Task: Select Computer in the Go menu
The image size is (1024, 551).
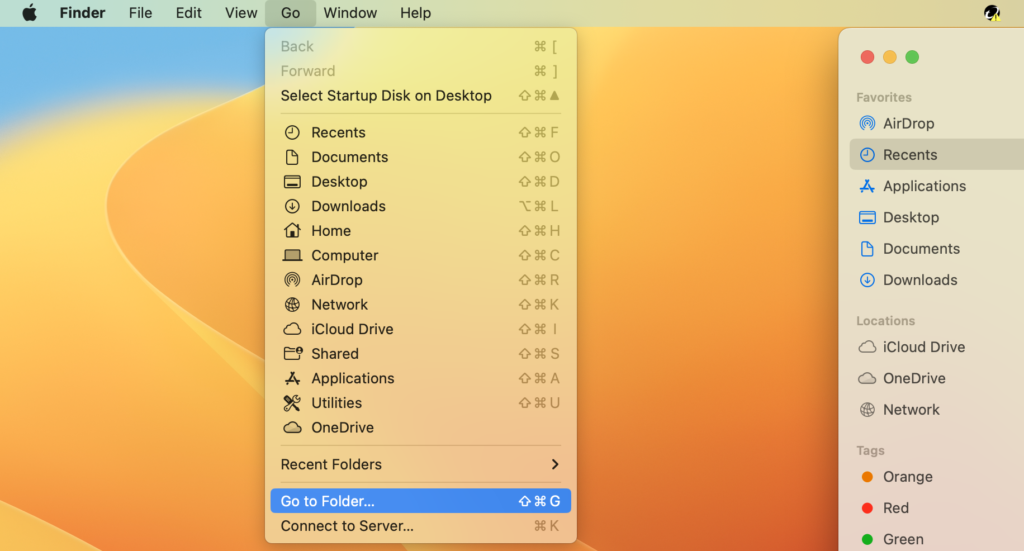Action: (344, 256)
